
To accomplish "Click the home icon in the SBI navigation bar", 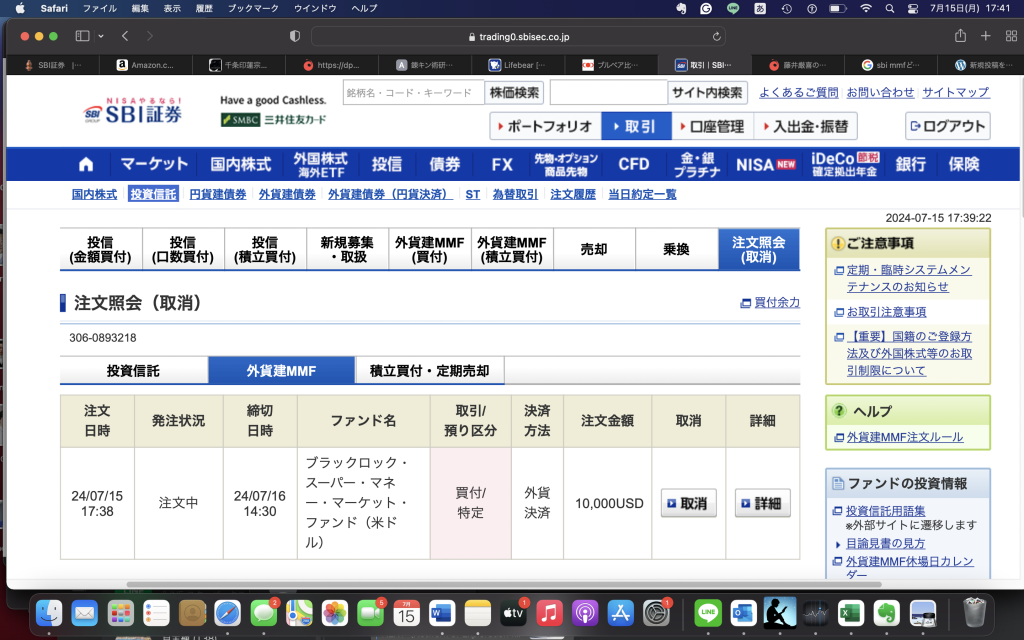I will click(85, 163).
